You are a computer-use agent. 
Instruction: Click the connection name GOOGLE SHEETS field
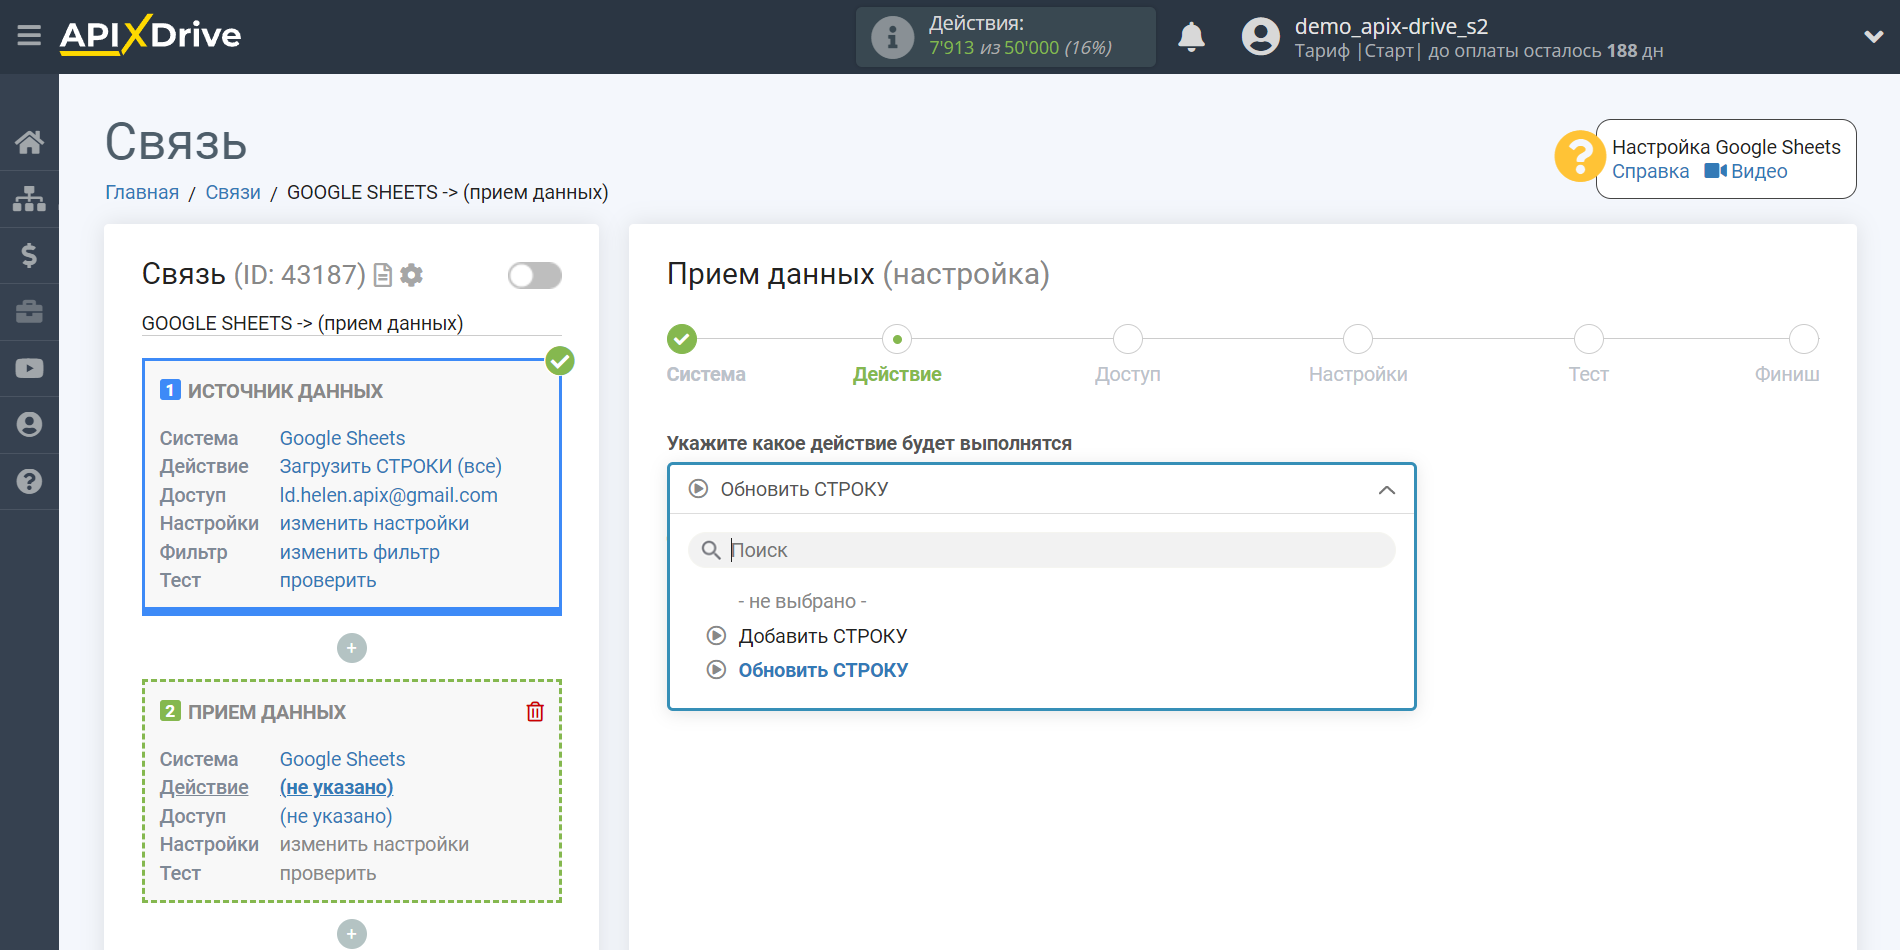(x=351, y=323)
